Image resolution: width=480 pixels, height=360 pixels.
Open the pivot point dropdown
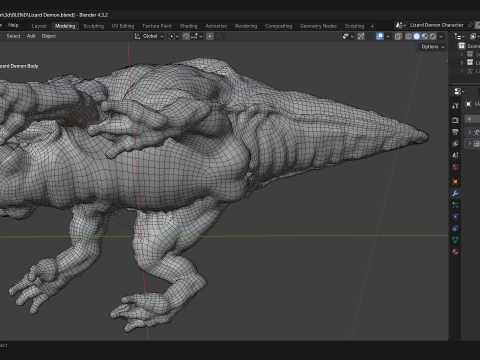click(173, 36)
